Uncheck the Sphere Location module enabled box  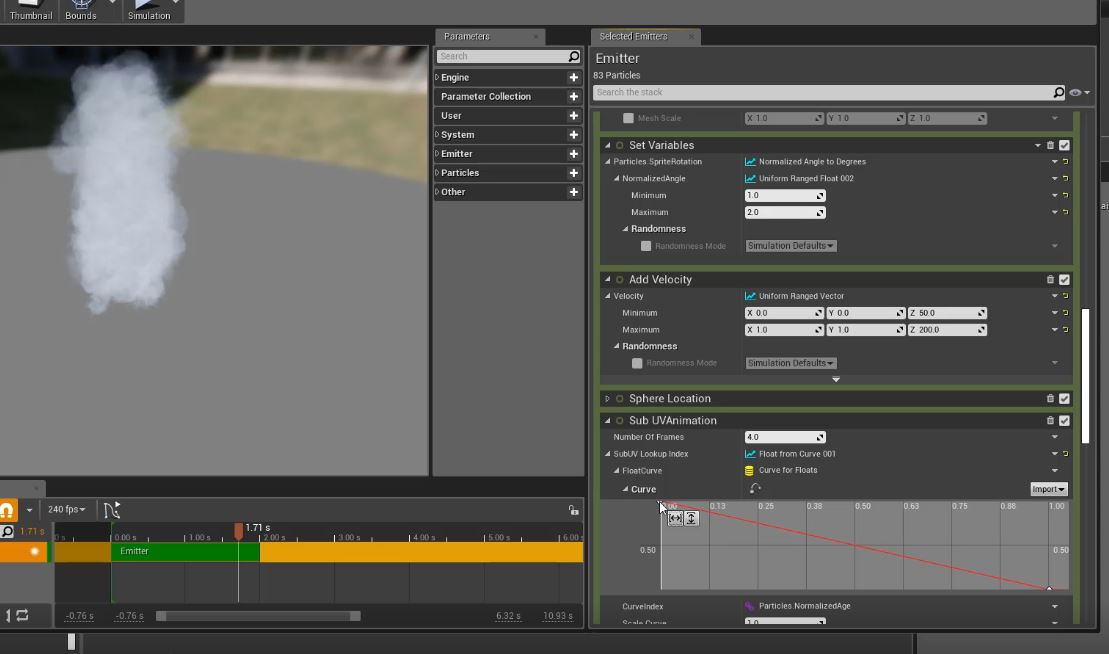1064,399
